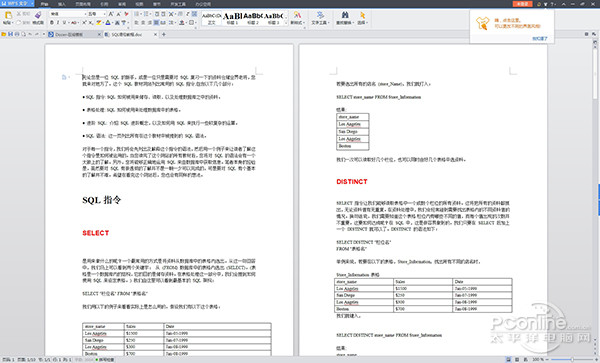Open the font name dropdown
Viewport: 600px width, 363px height.
coord(68,14)
